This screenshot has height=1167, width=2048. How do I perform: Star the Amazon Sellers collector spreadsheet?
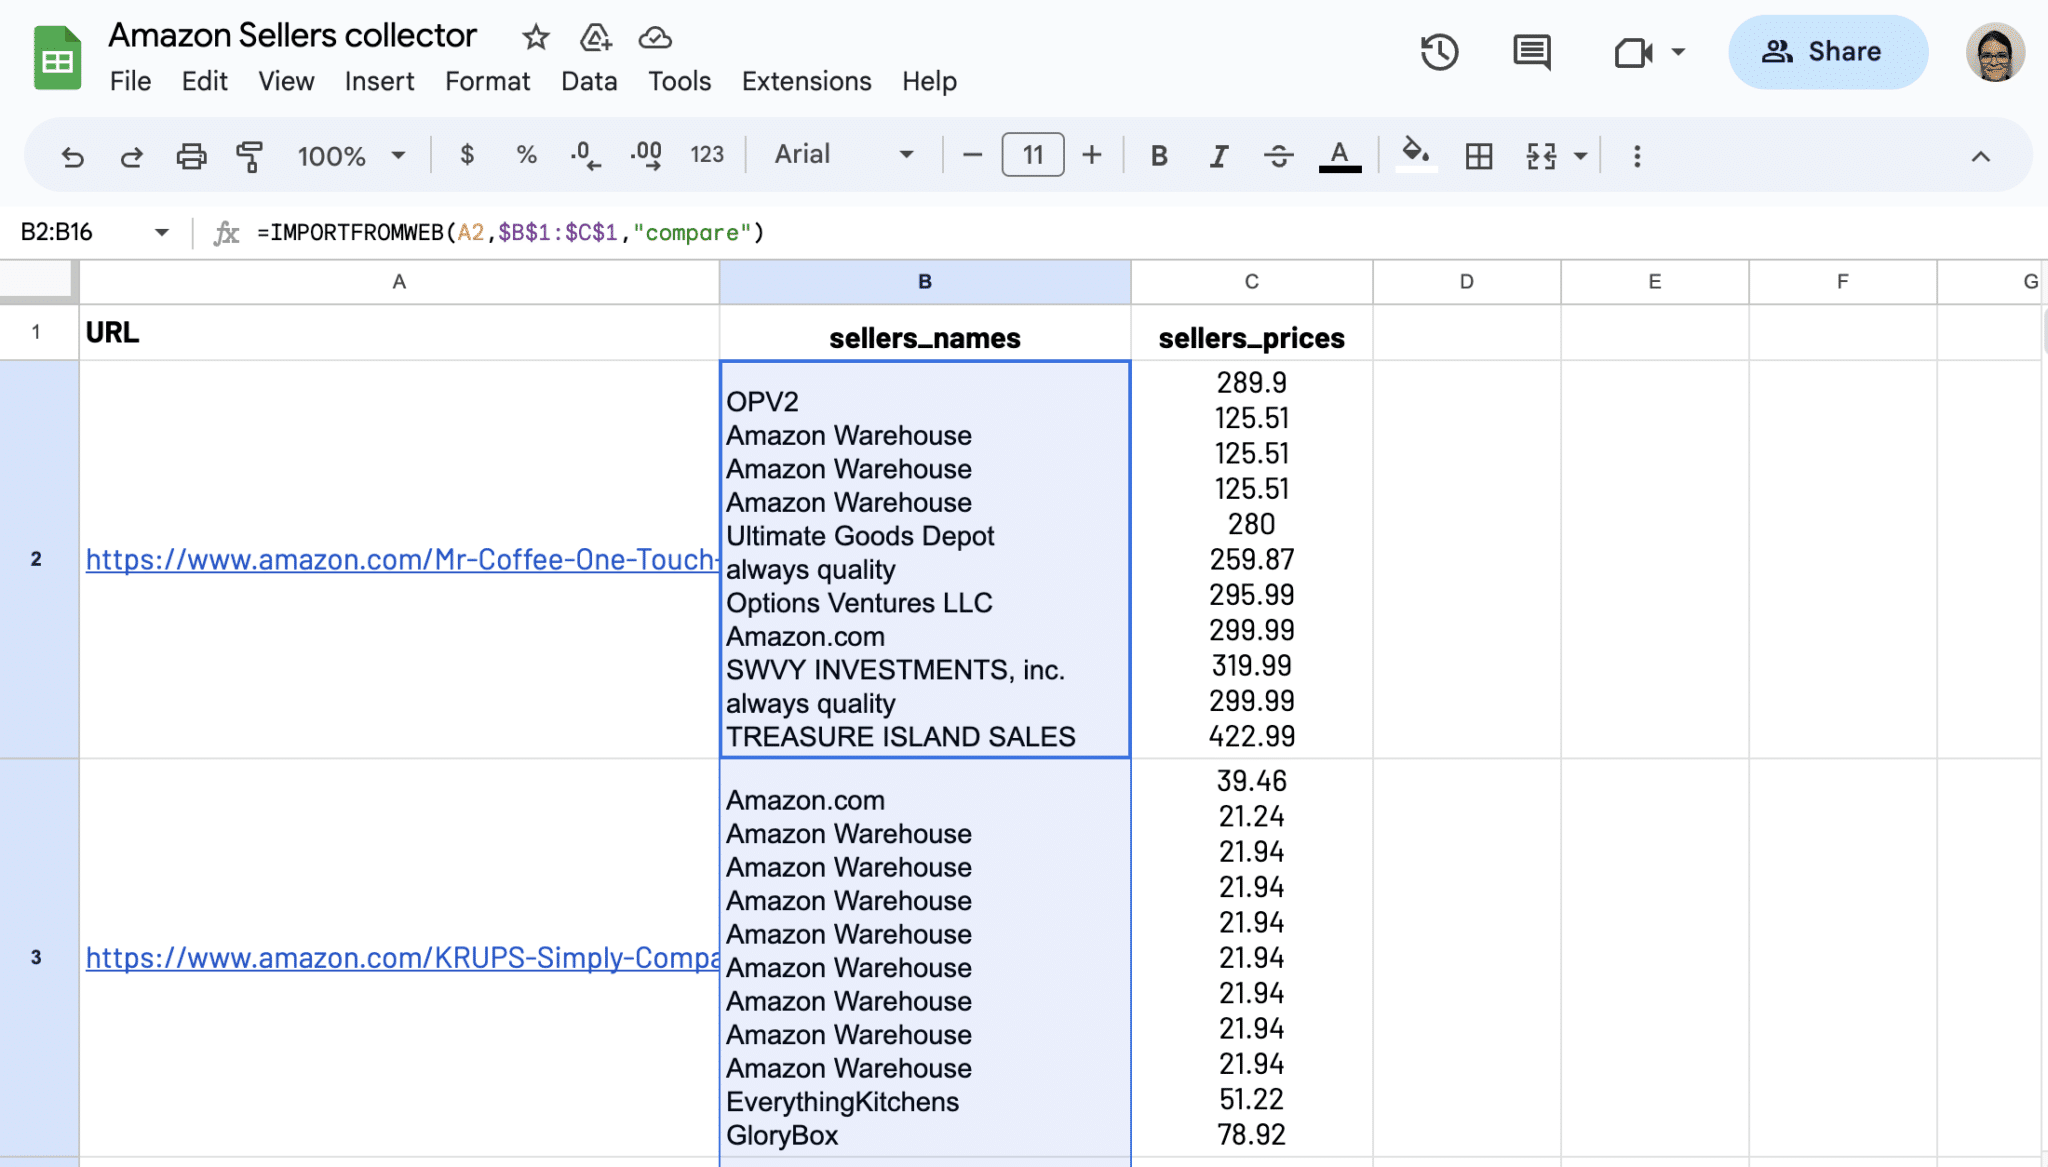pyautogui.click(x=536, y=36)
